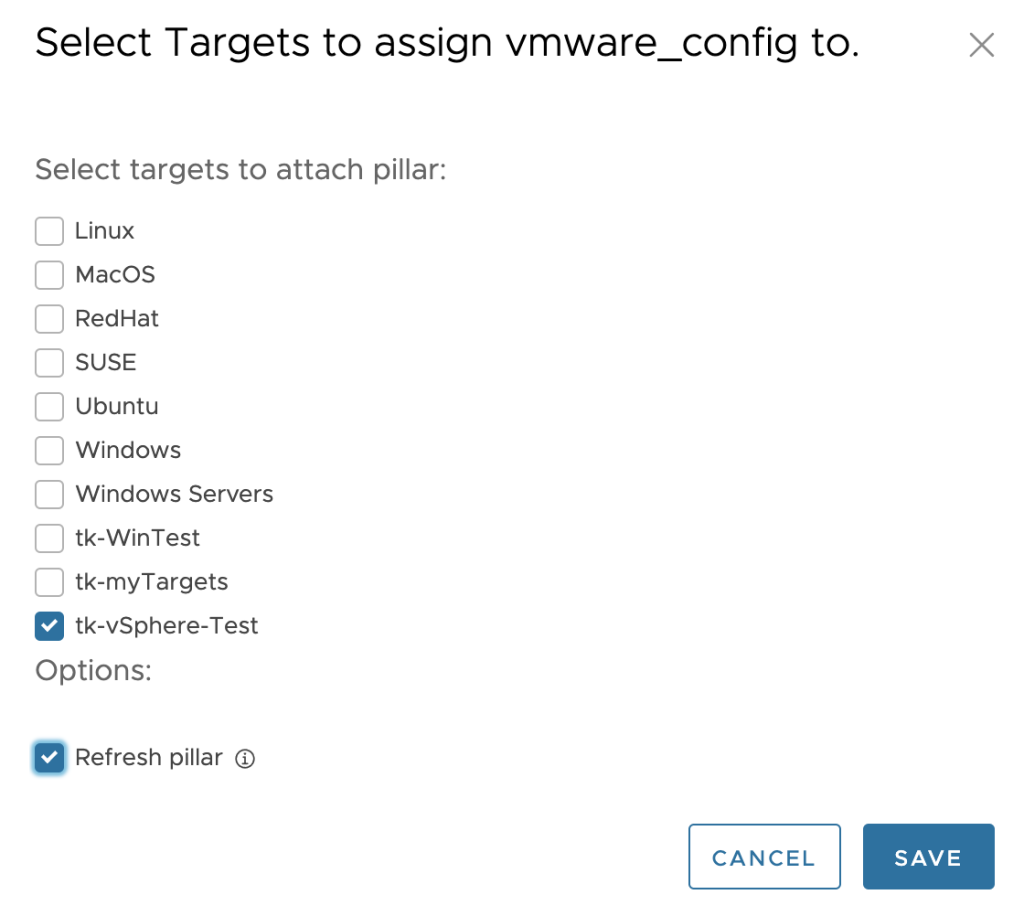This screenshot has width=1024, height=916.
Task: Click the 'Refresh pillar' label text
Action: [149, 757]
